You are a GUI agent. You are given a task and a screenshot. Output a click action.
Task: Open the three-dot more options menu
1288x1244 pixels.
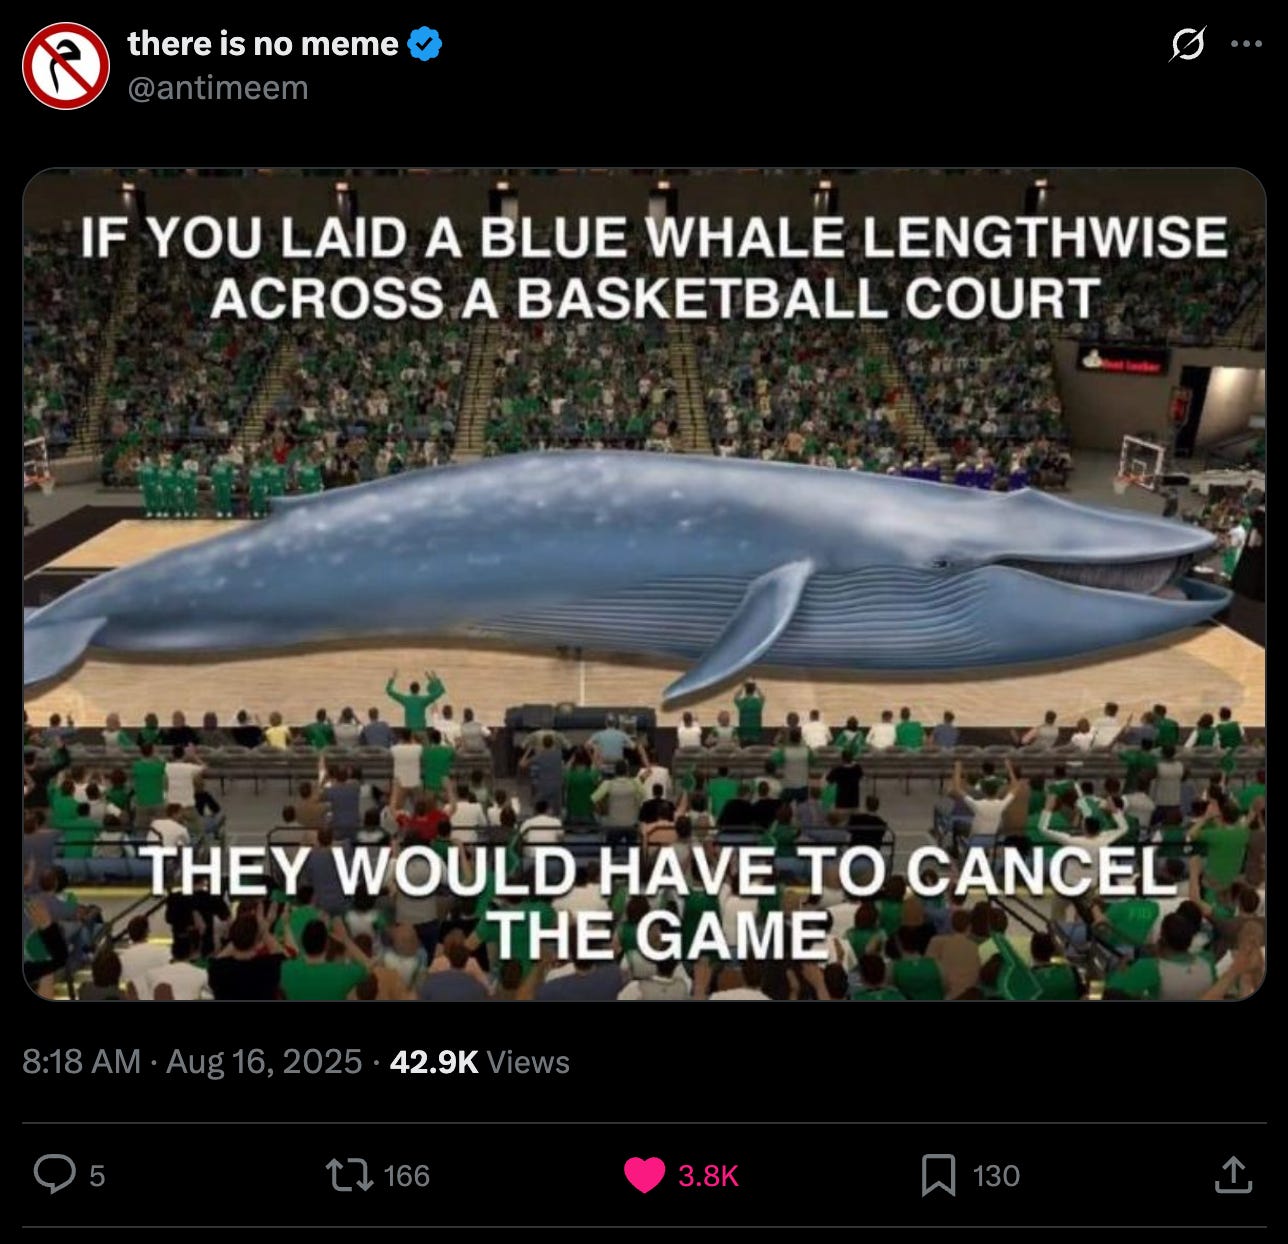pyautogui.click(x=1246, y=44)
